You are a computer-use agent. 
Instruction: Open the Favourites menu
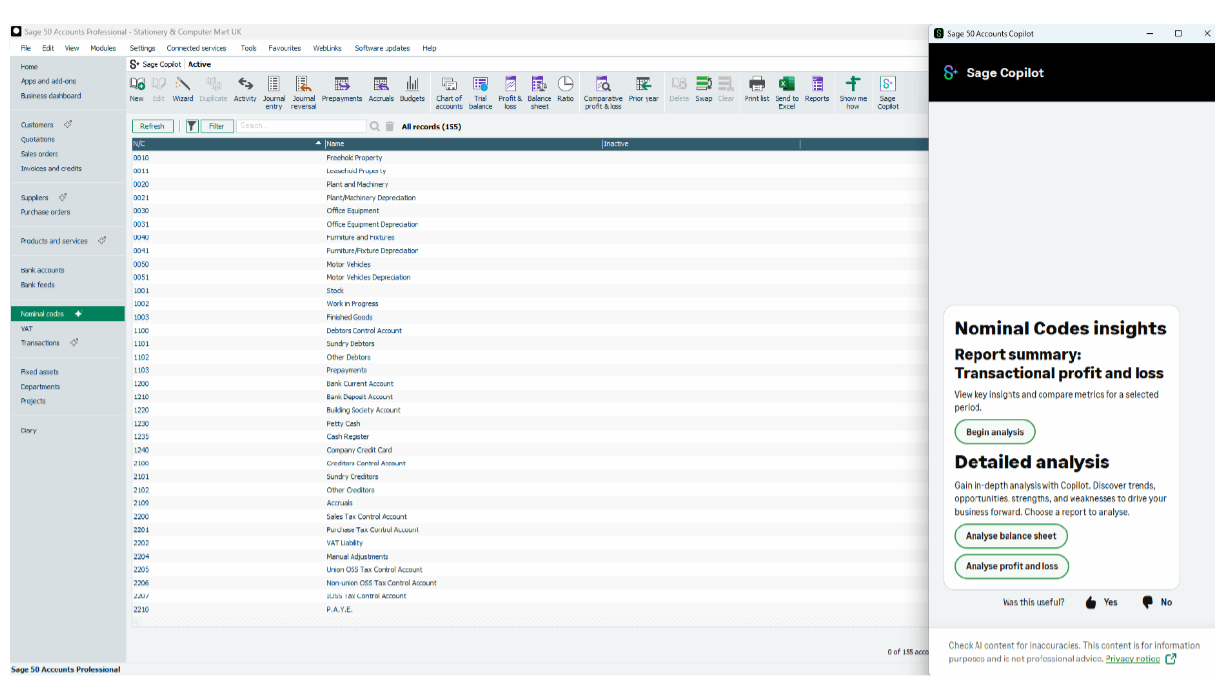point(285,48)
